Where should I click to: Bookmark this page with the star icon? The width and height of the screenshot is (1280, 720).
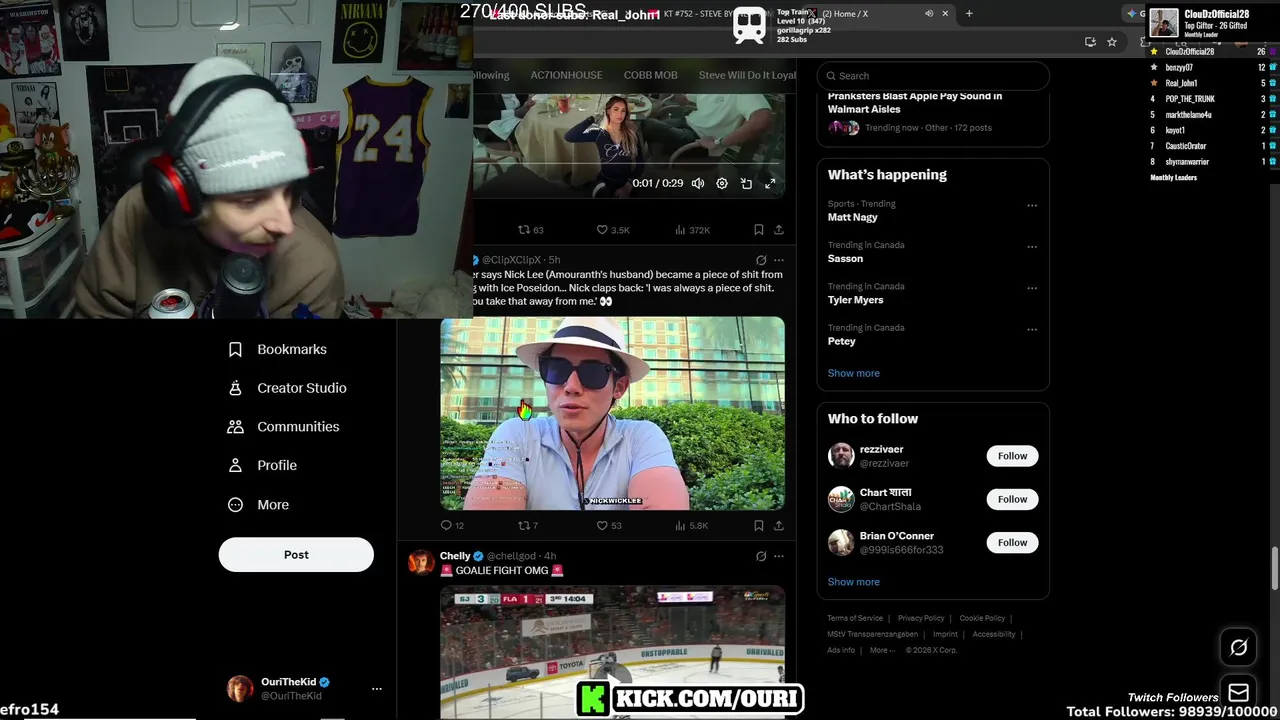[x=1111, y=42]
